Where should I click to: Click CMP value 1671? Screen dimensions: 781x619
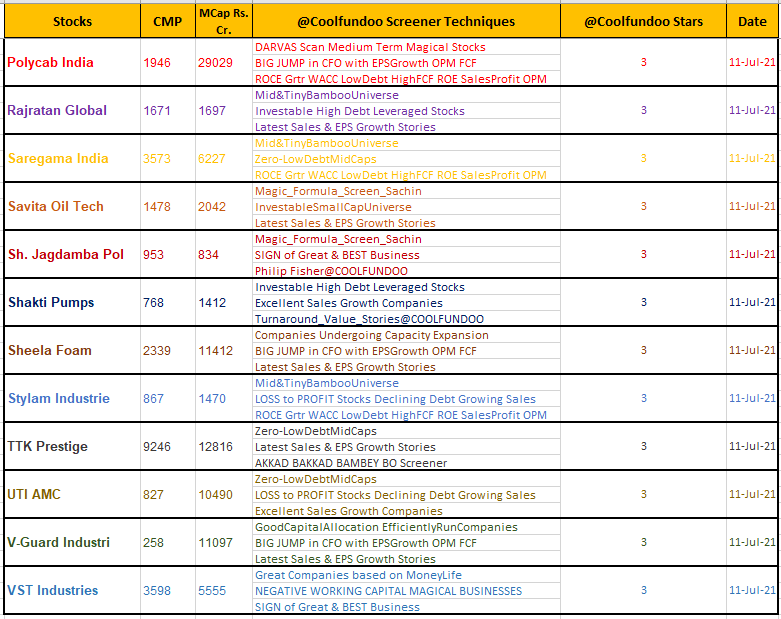[x=168, y=111]
